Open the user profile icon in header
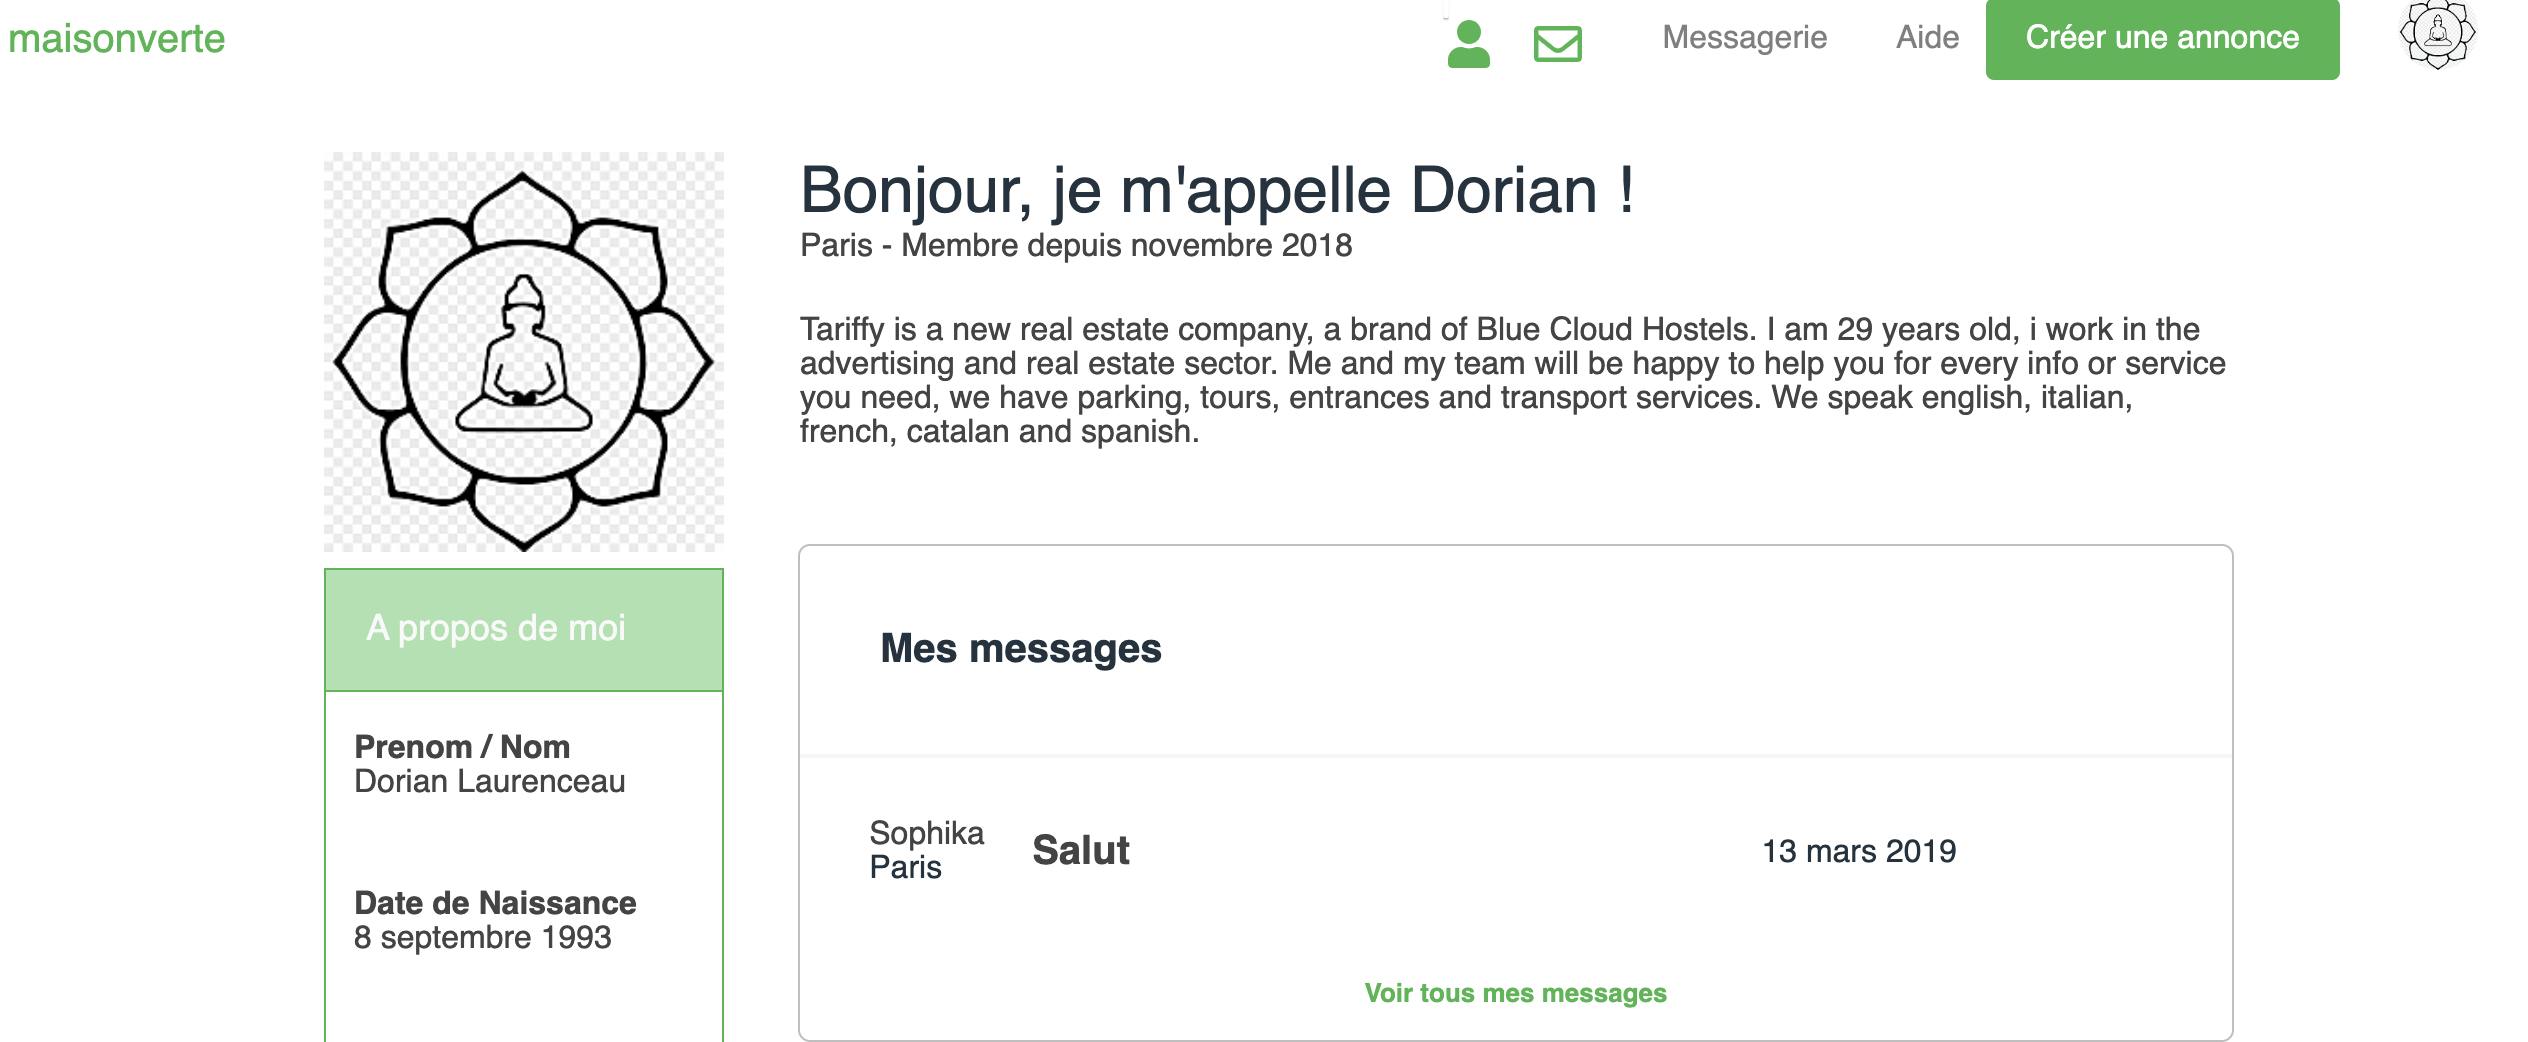The width and height of the screenshot is (2528, 1042). coord(1468,44)
